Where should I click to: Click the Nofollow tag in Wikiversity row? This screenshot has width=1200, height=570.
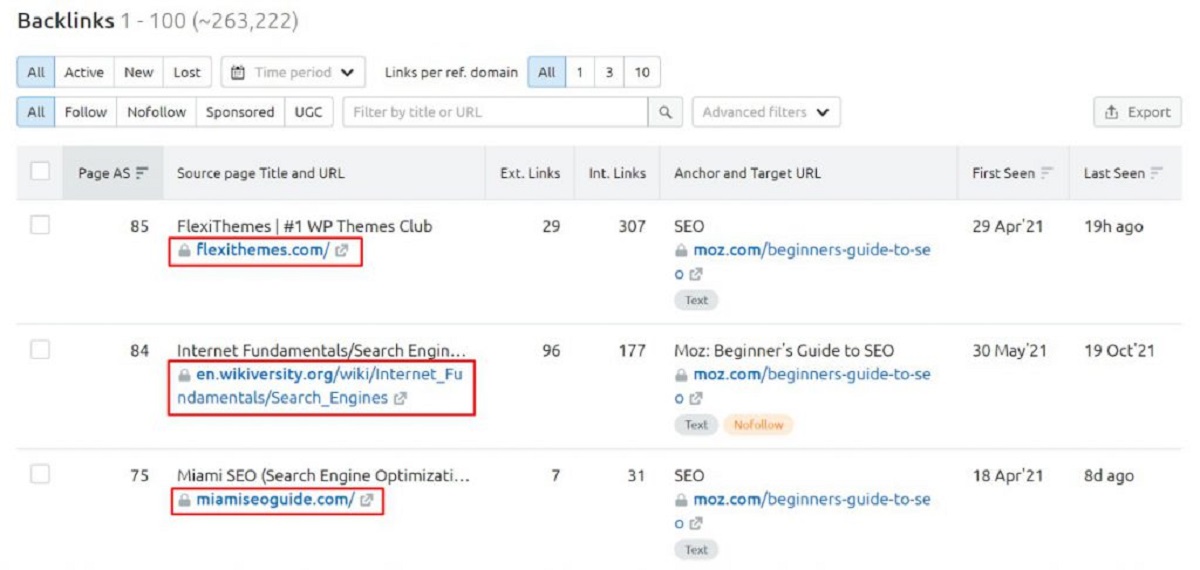coord(757,425)
